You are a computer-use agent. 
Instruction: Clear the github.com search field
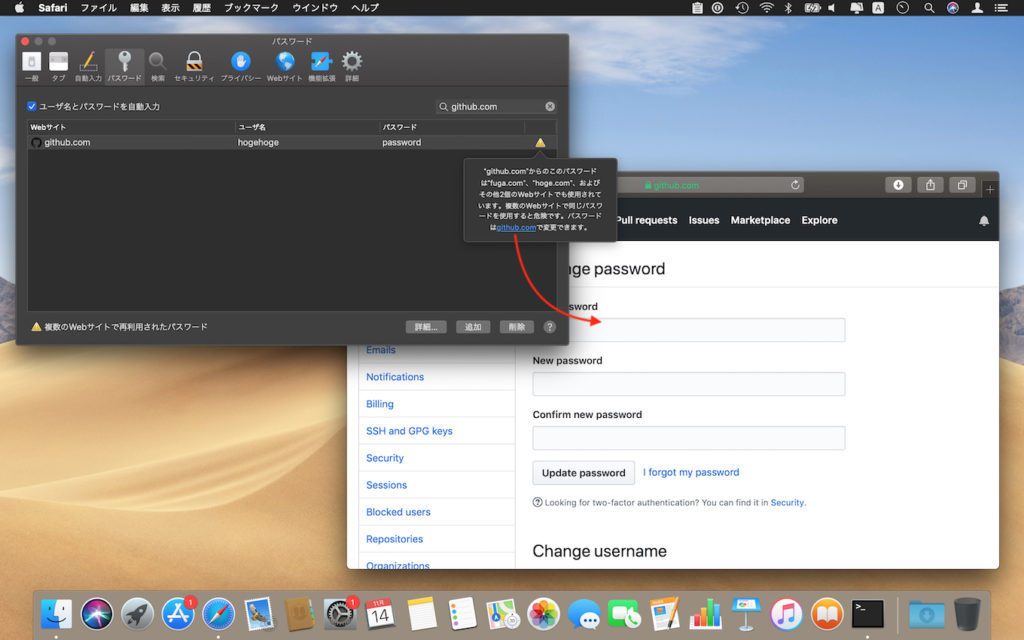(x=548, y=105)
